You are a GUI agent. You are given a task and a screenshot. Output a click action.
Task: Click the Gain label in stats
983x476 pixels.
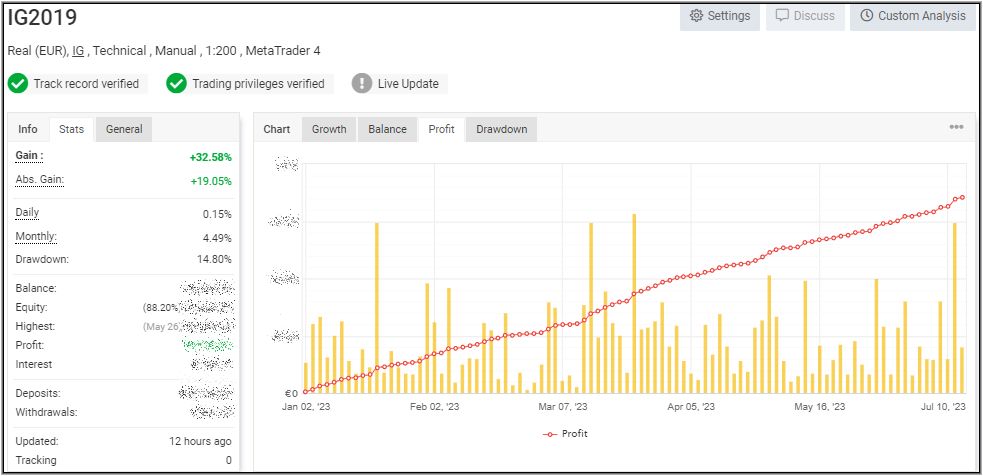click(x=29, y=156)
